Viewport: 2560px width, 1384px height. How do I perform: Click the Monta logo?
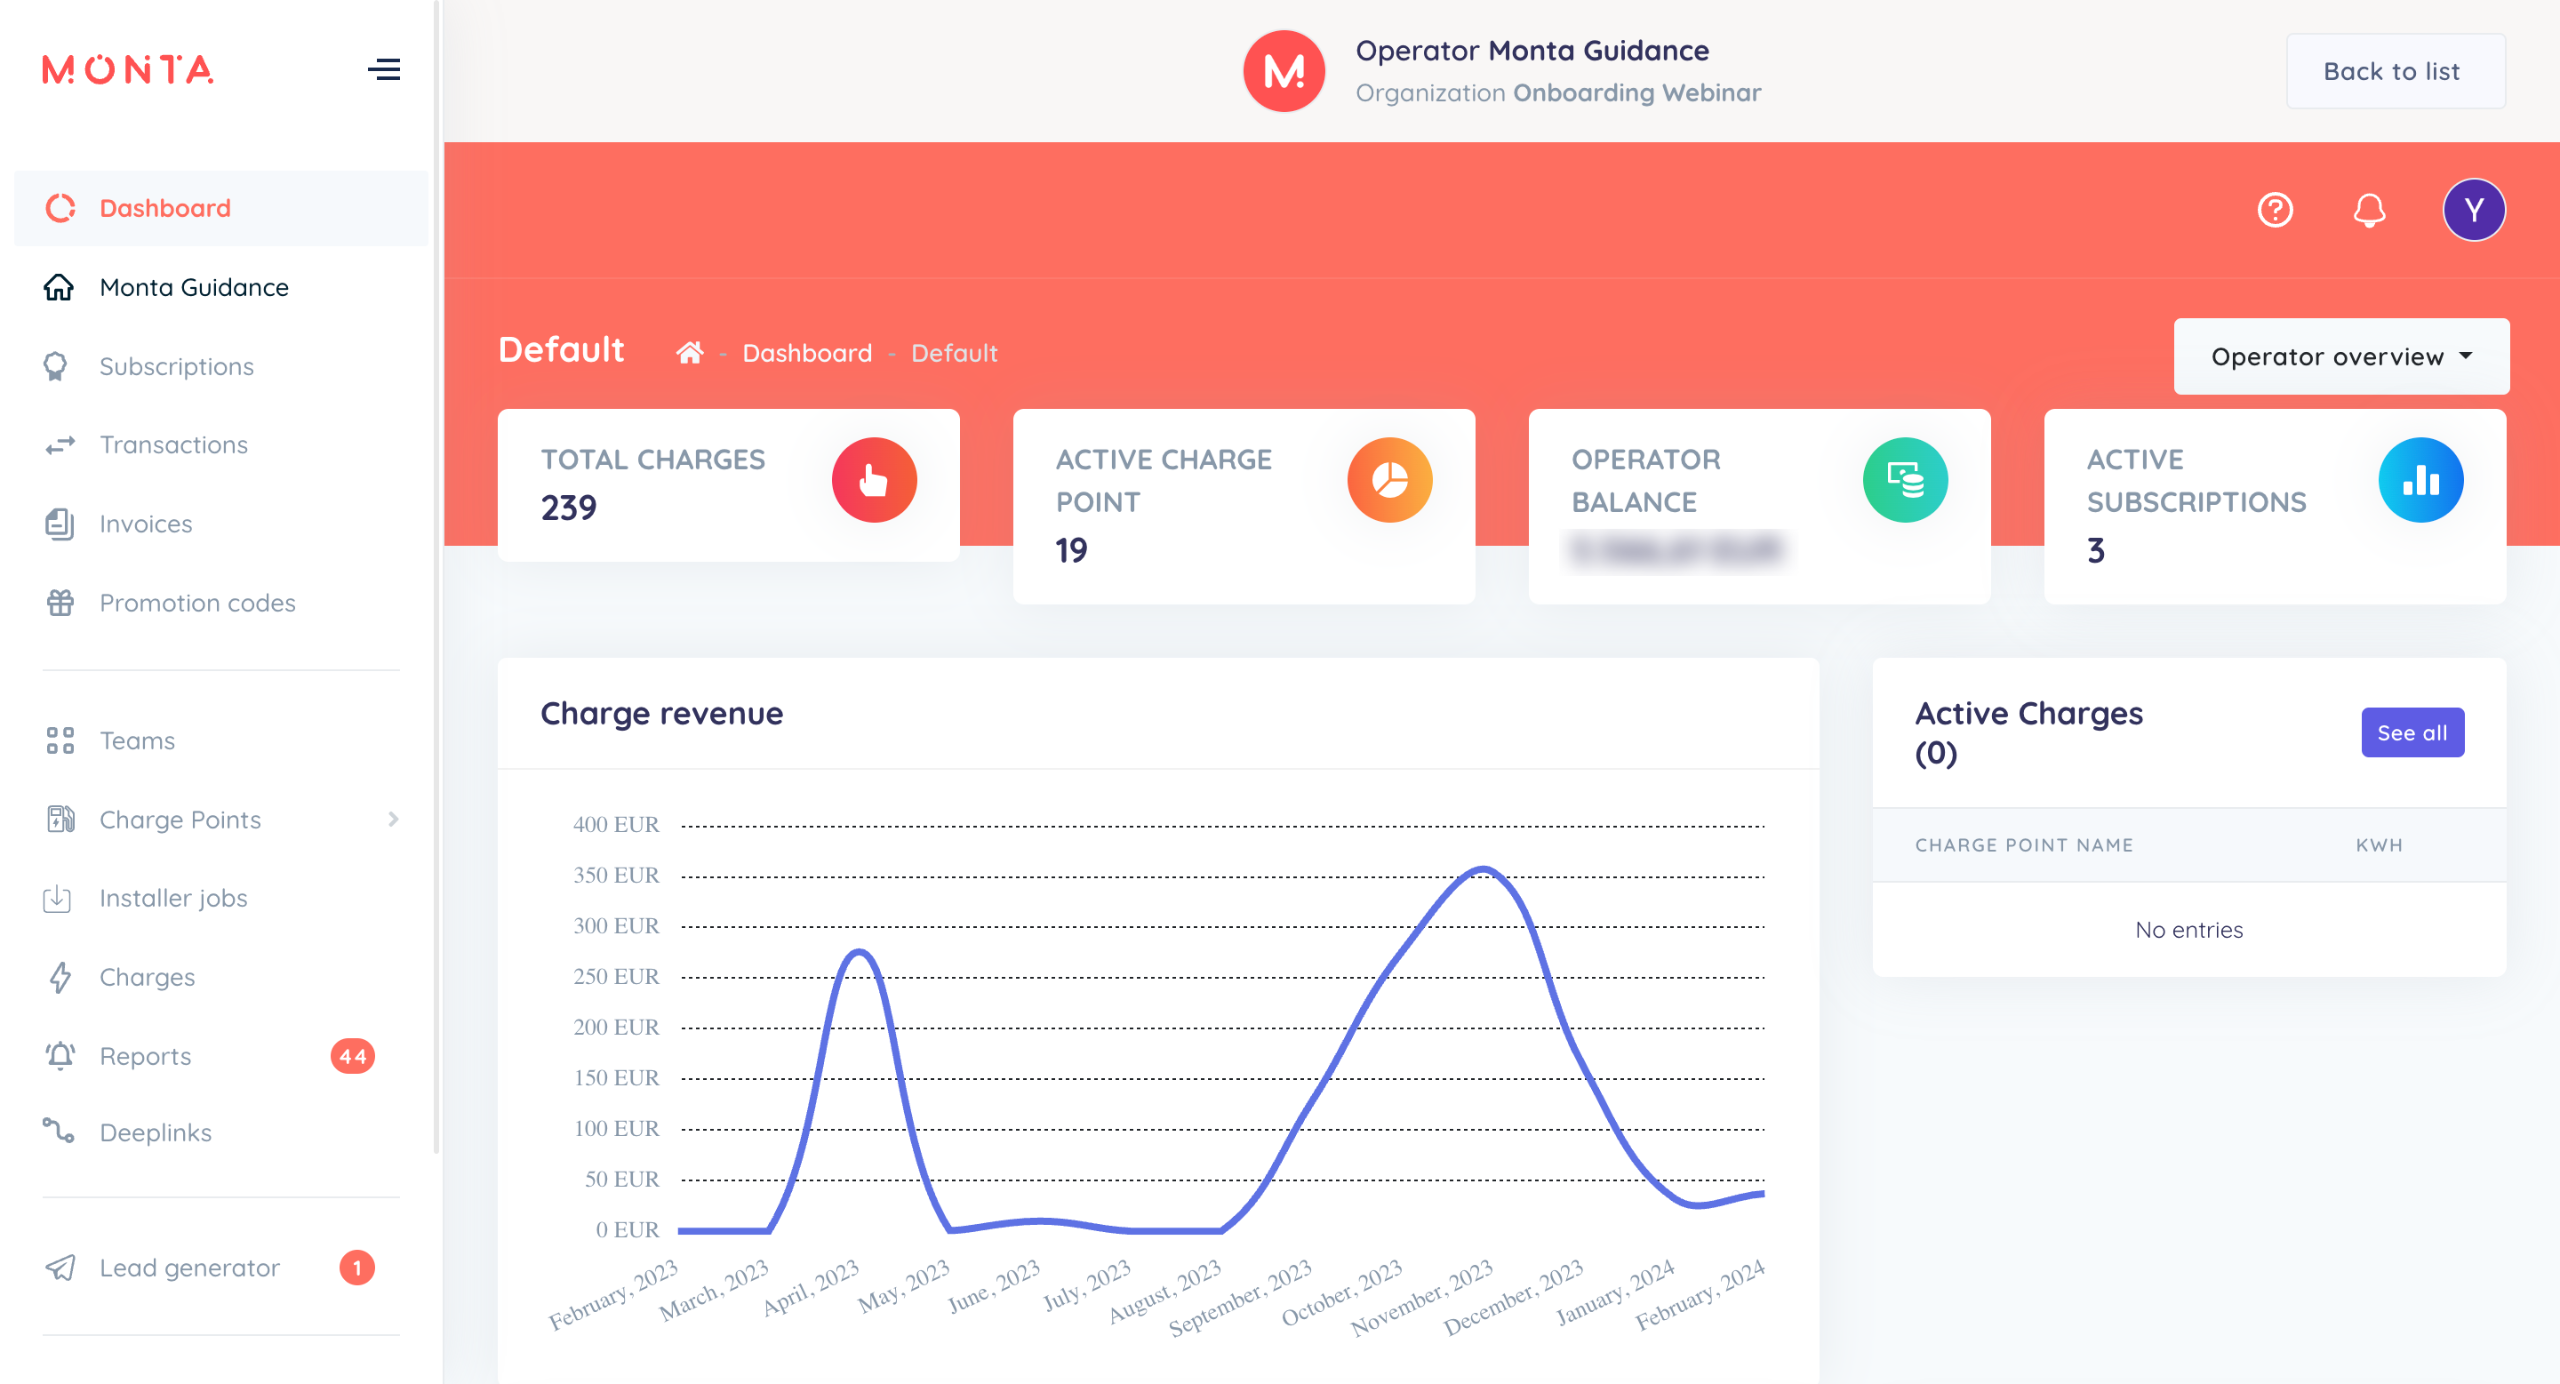pyautogui.click(x=128, y=69)
